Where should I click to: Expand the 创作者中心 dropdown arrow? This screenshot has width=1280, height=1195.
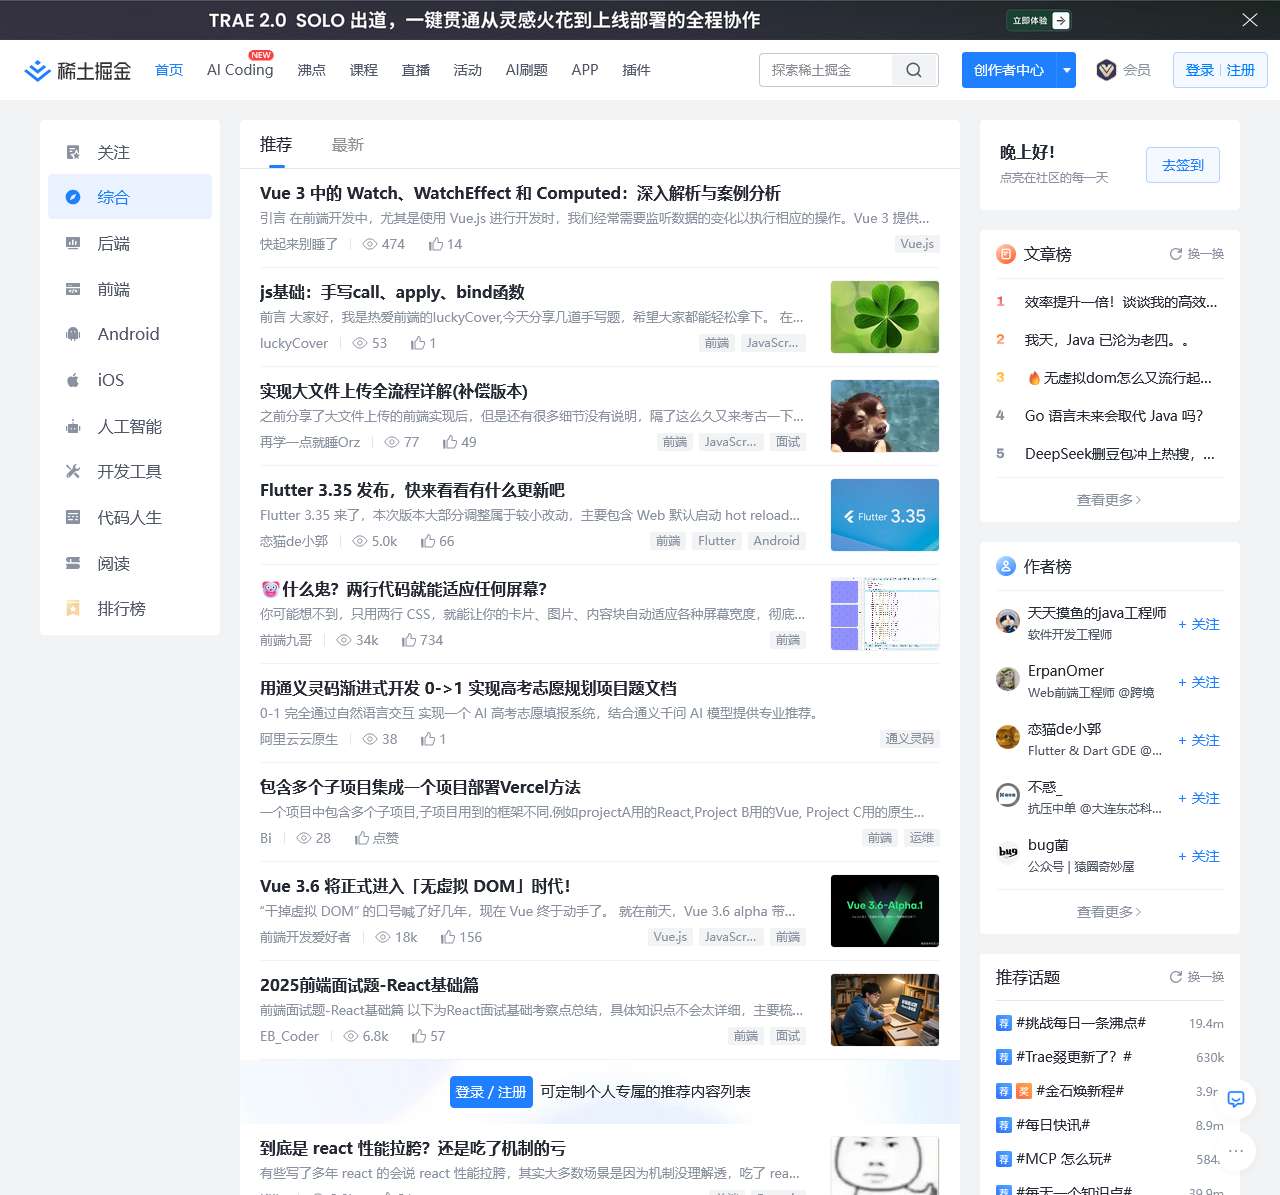[x=1066, y=70]
